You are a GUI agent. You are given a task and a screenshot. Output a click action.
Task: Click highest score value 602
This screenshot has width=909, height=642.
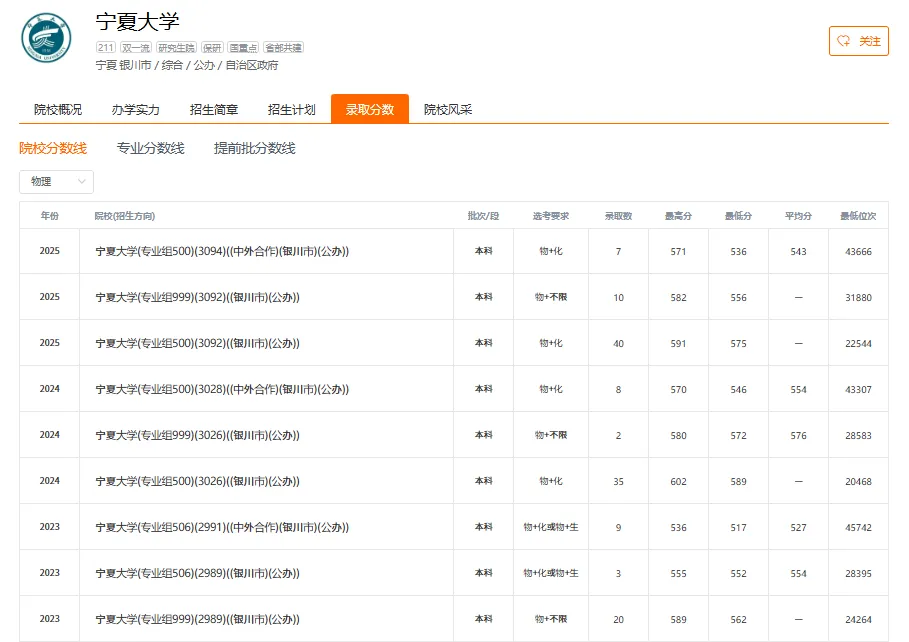pyautogui.click(x=678, y=481)
